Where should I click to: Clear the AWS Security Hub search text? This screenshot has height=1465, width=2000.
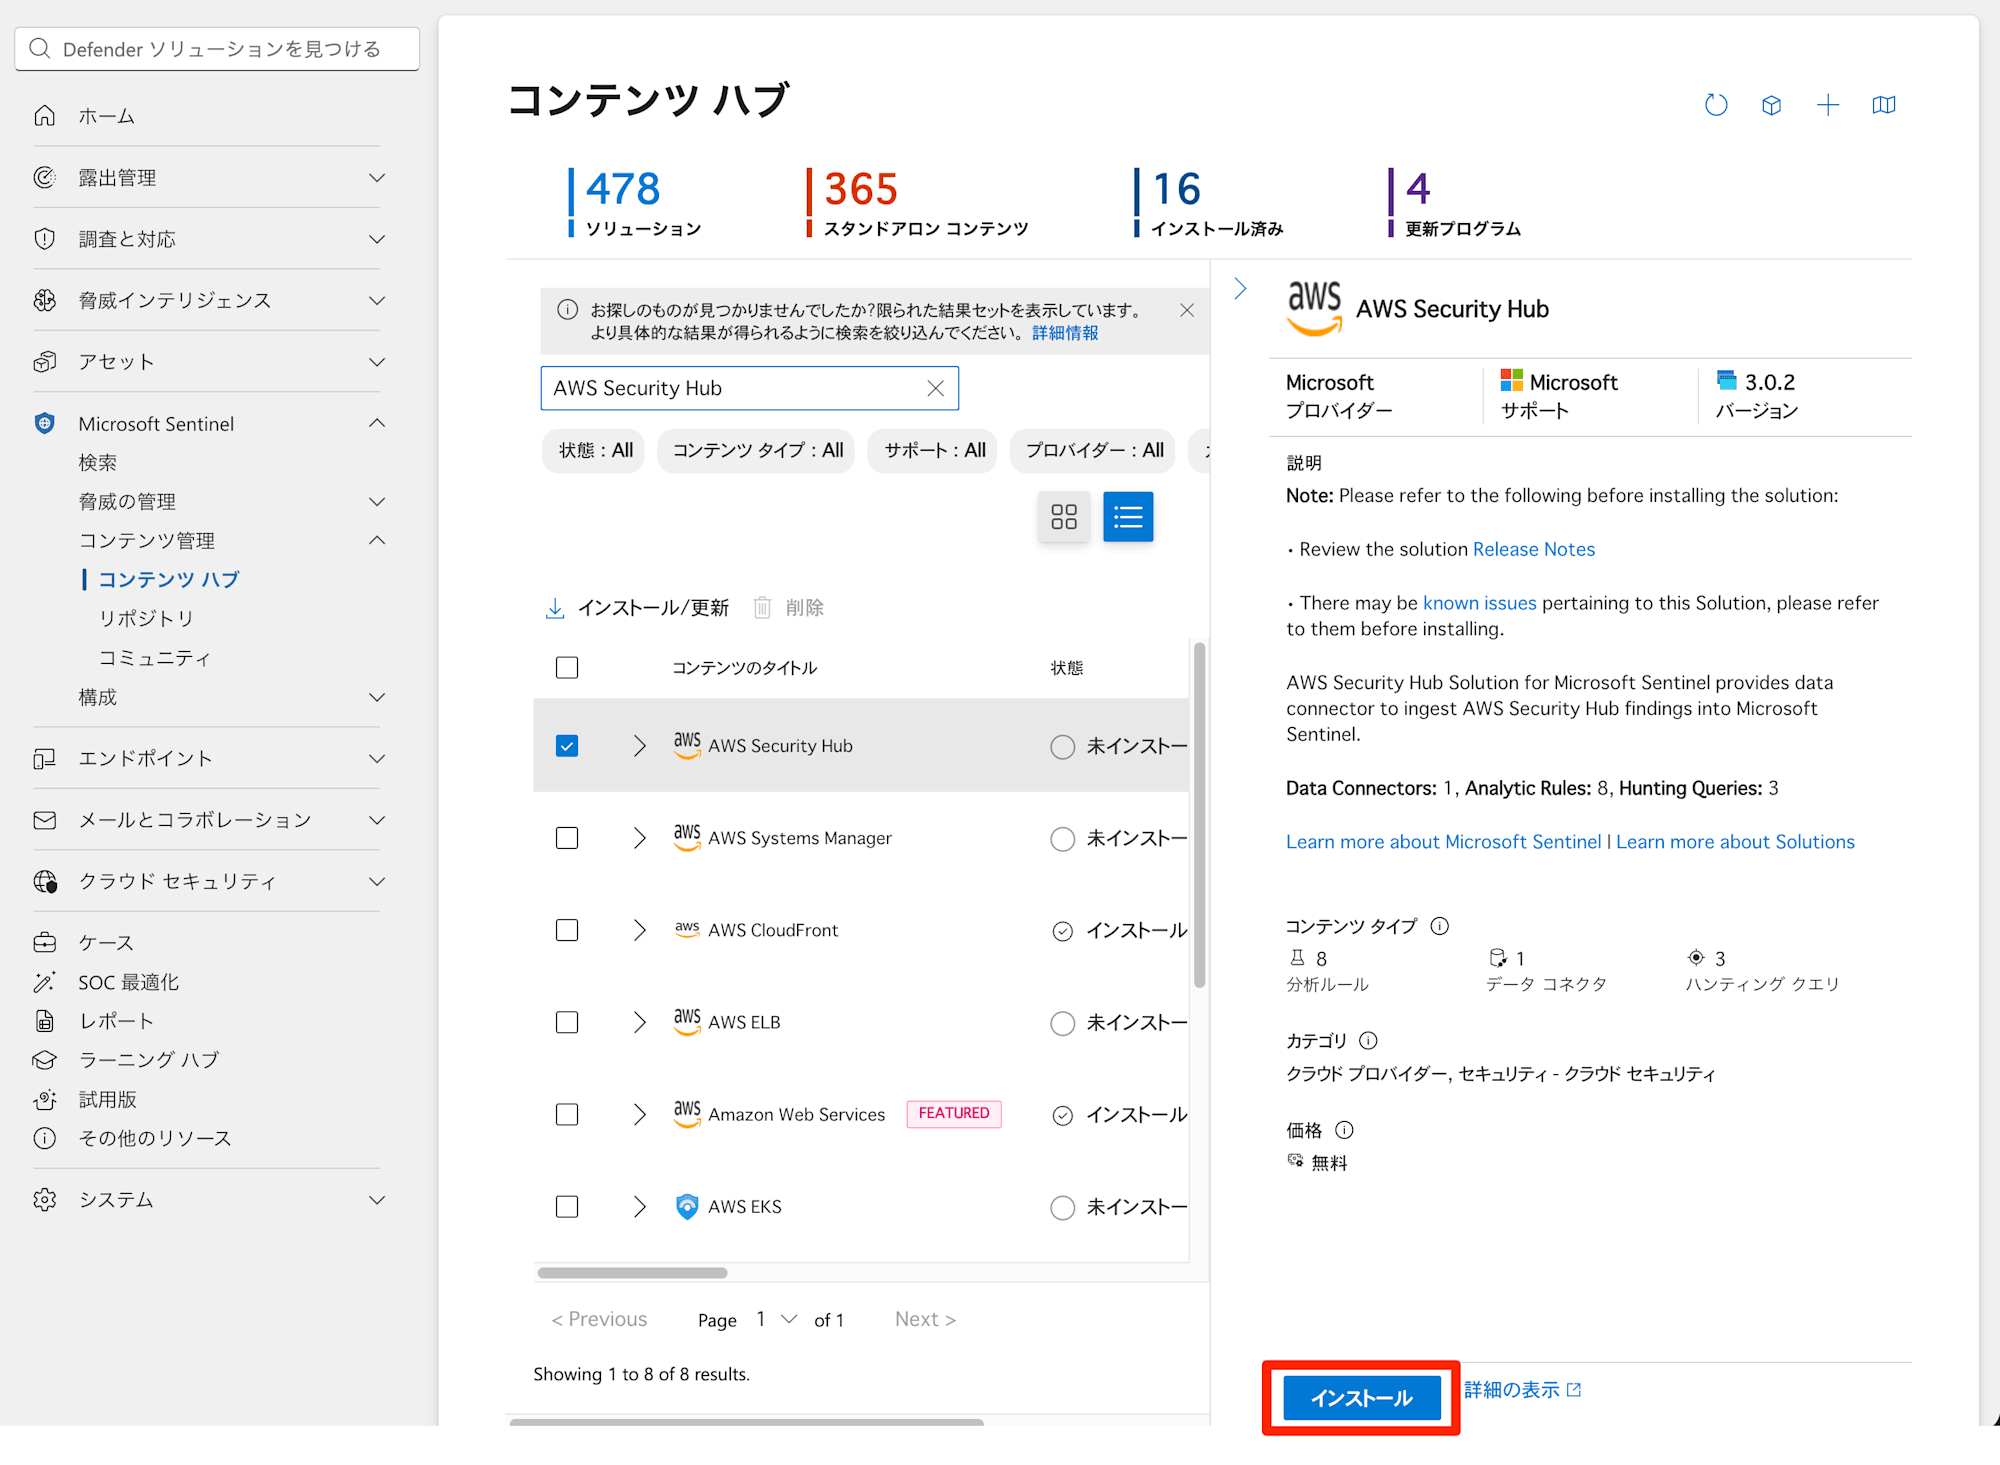(x=935, y=388)
